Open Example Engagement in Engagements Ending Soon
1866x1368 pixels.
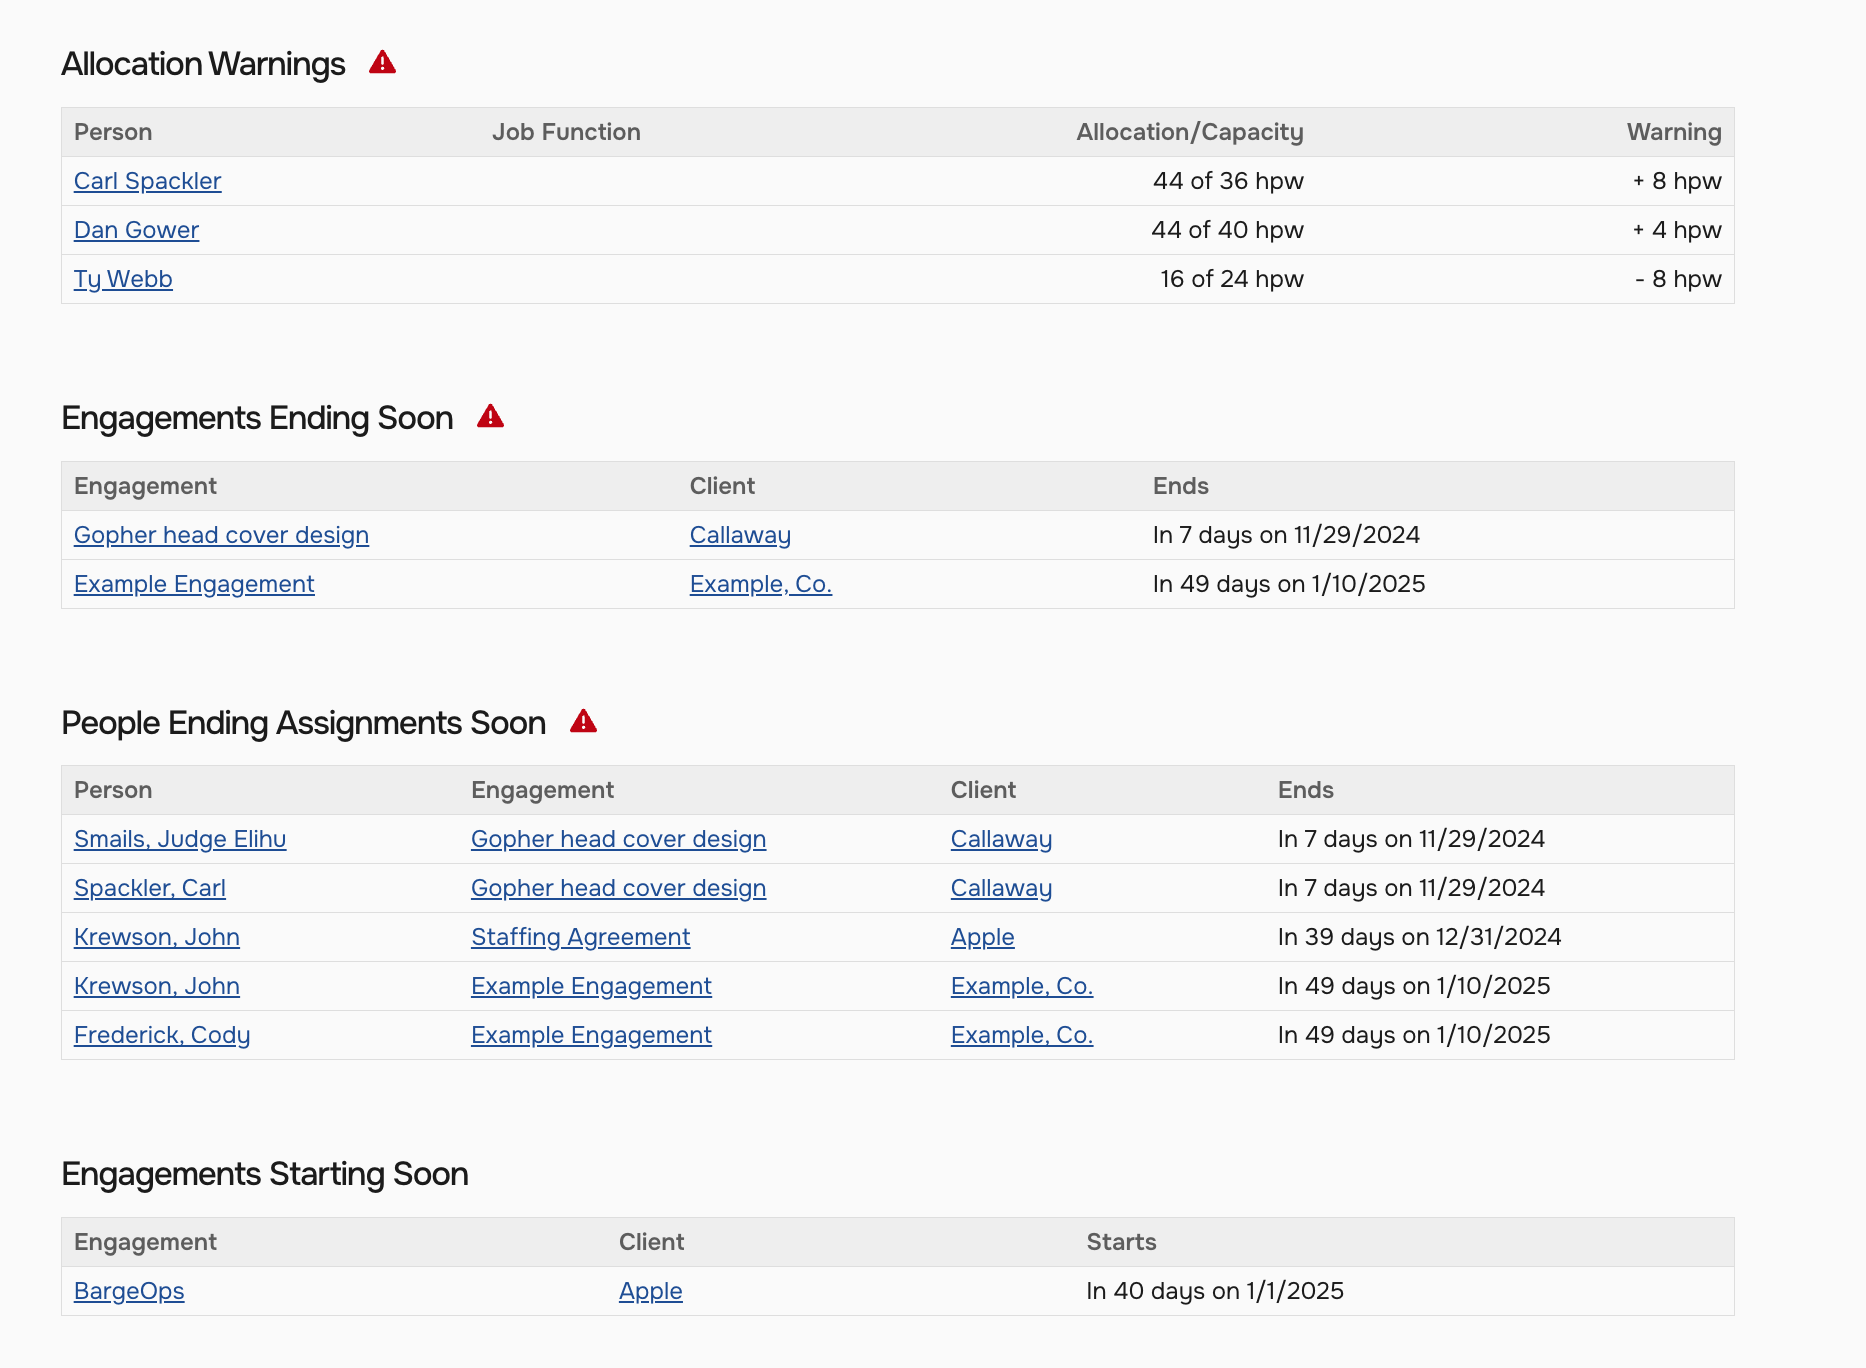194,584
